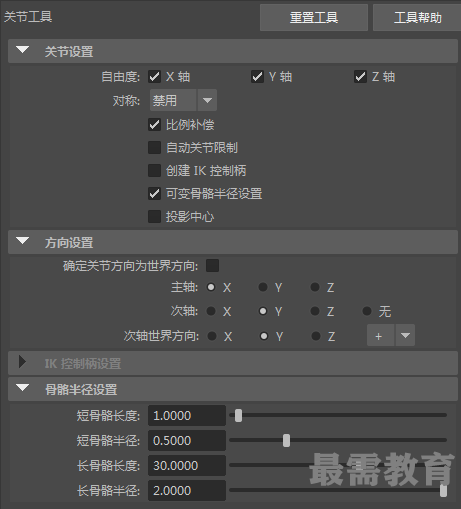
Task: Select 无 for 次轴
Action: pyautogui.click(x=367, y=311)
